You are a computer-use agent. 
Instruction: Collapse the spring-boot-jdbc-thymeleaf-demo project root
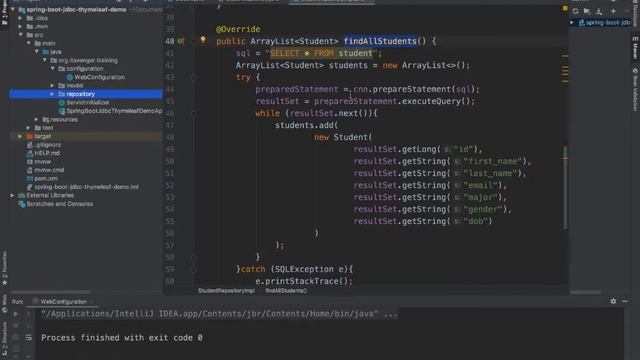(x=13, y=9)
